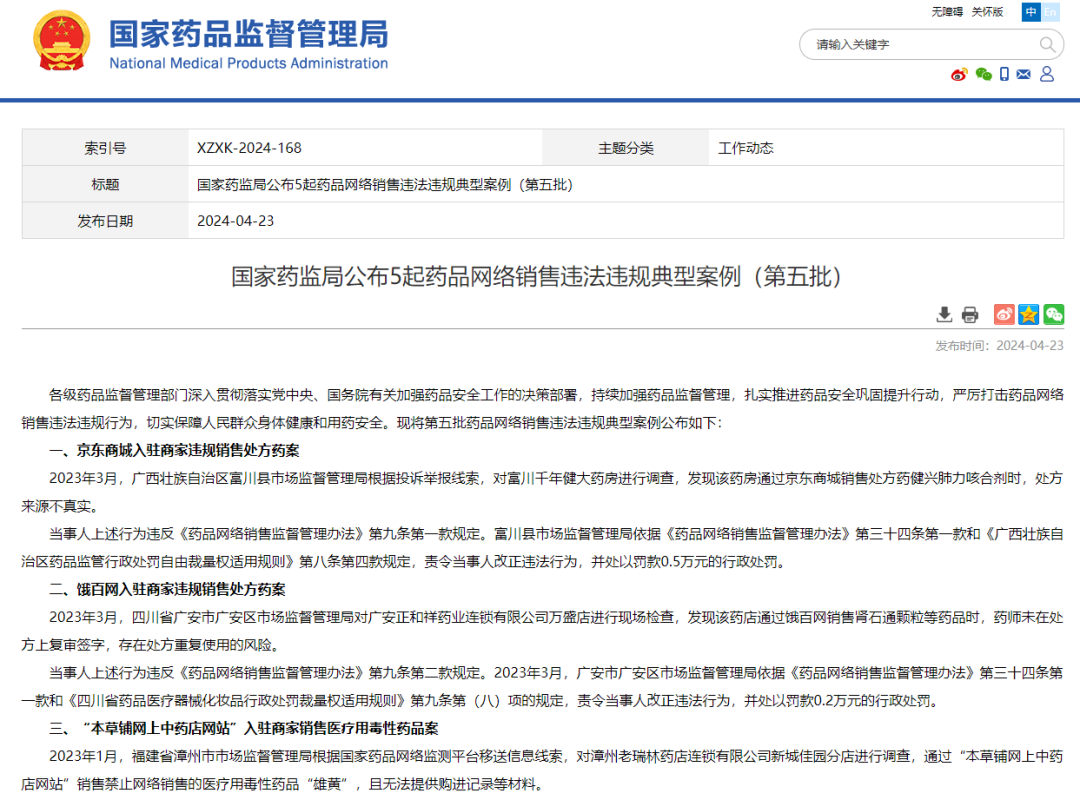This screenshot has height=800, width=1080.
Task: Share article to WeChat
Action: click(1054, 315)
